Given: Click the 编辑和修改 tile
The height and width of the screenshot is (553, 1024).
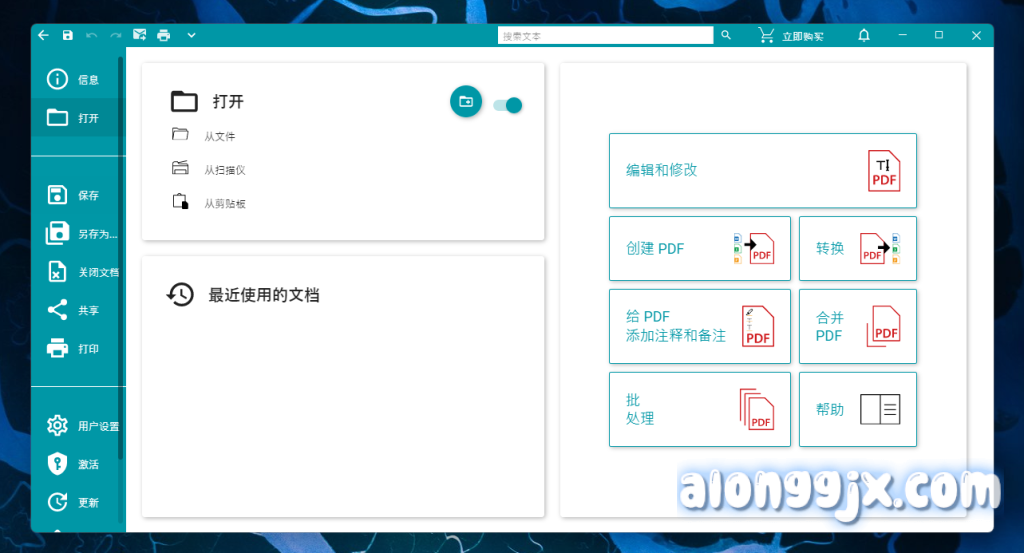Looking at the screenshot, I should [x=762, y=170].
